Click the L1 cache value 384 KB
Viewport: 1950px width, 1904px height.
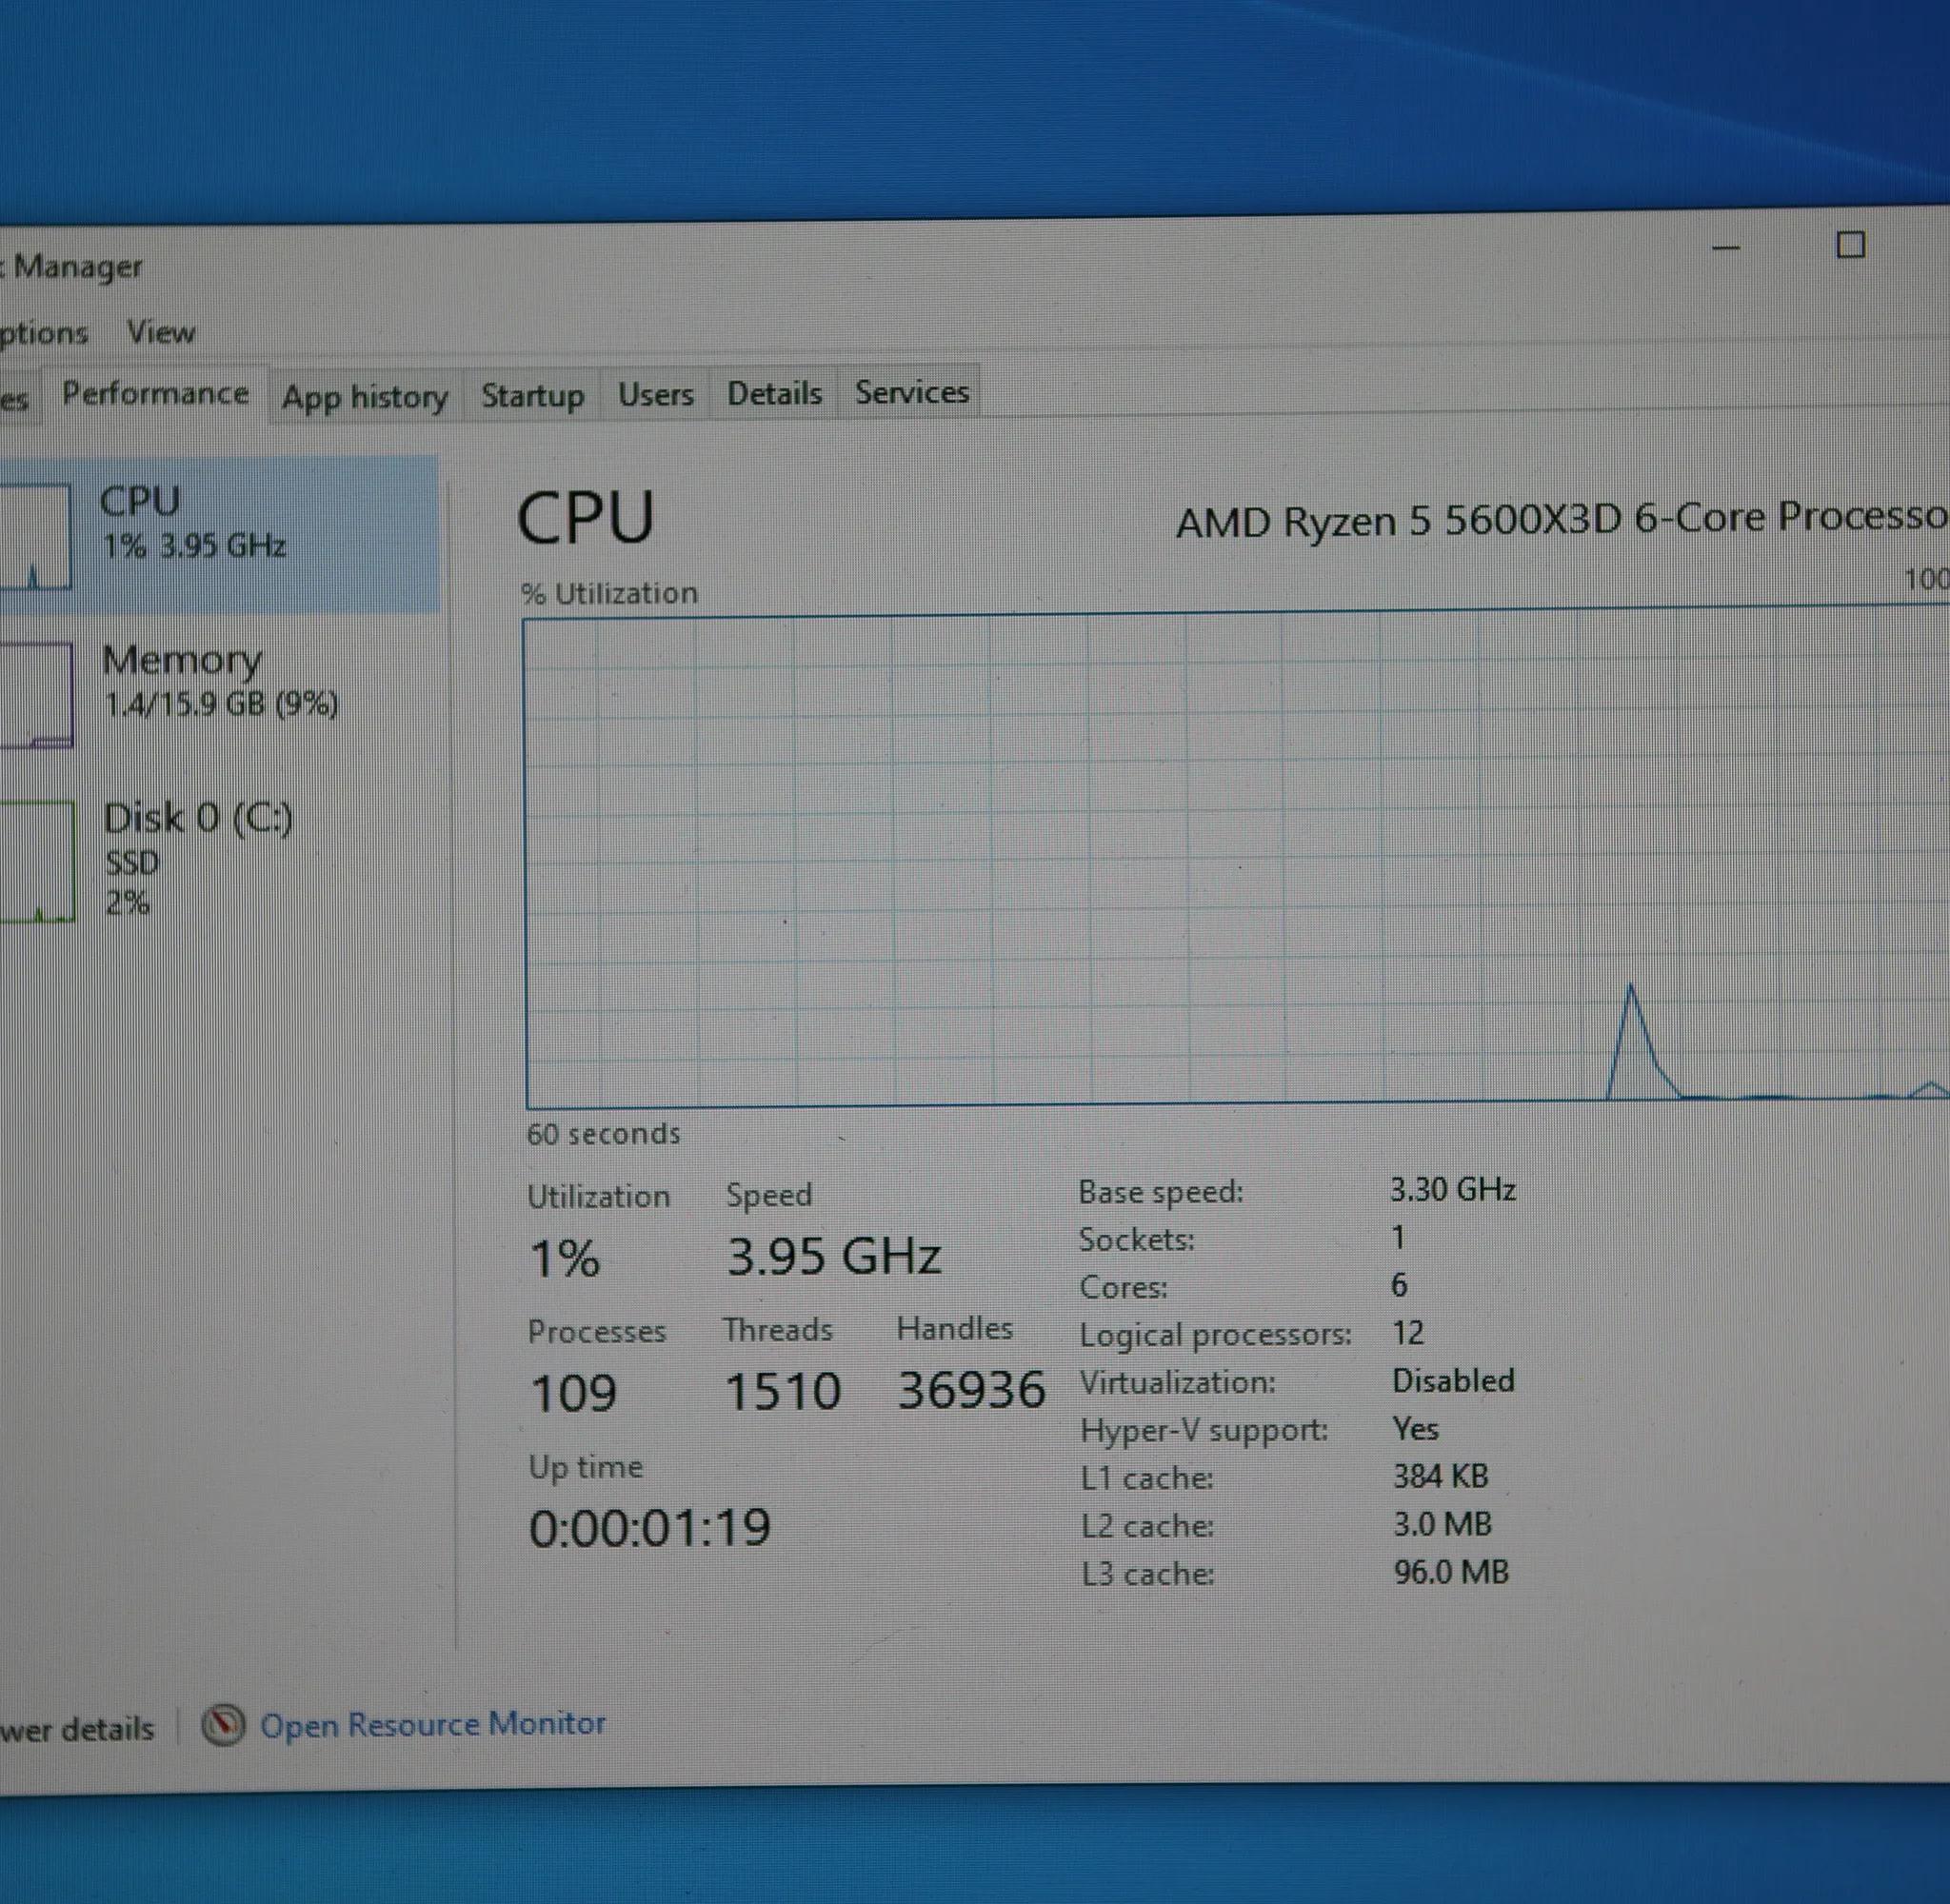coord(1441,1477)
